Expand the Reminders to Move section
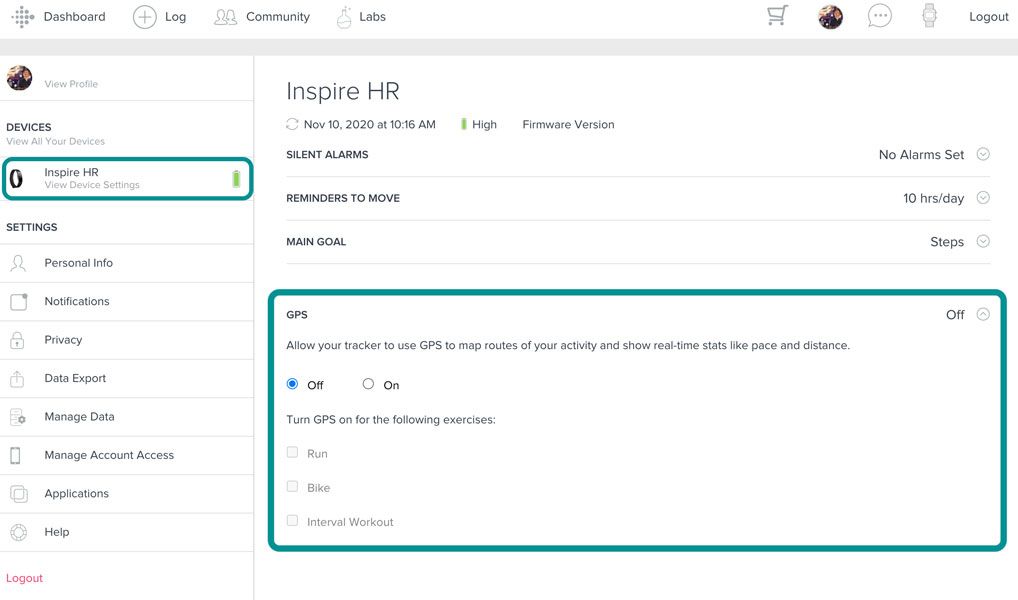Screen dimensions: 1018x600 click(983, 198)
